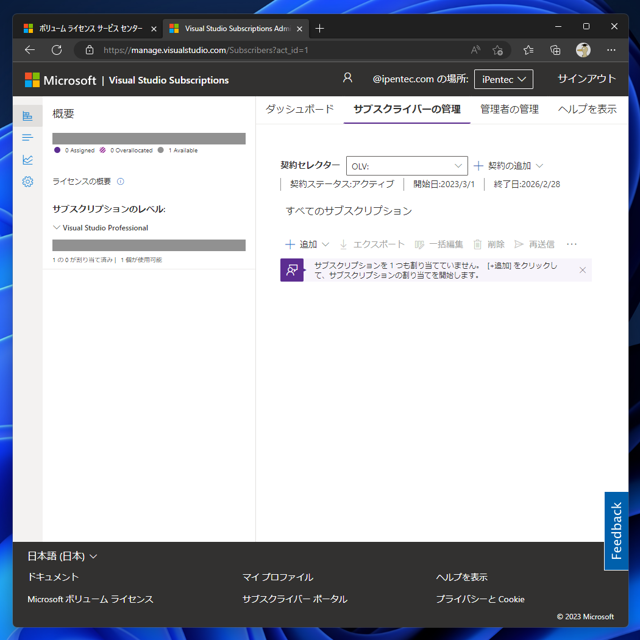Open the browser favorites list icon
Screen dimensions: 640x640
528,50
